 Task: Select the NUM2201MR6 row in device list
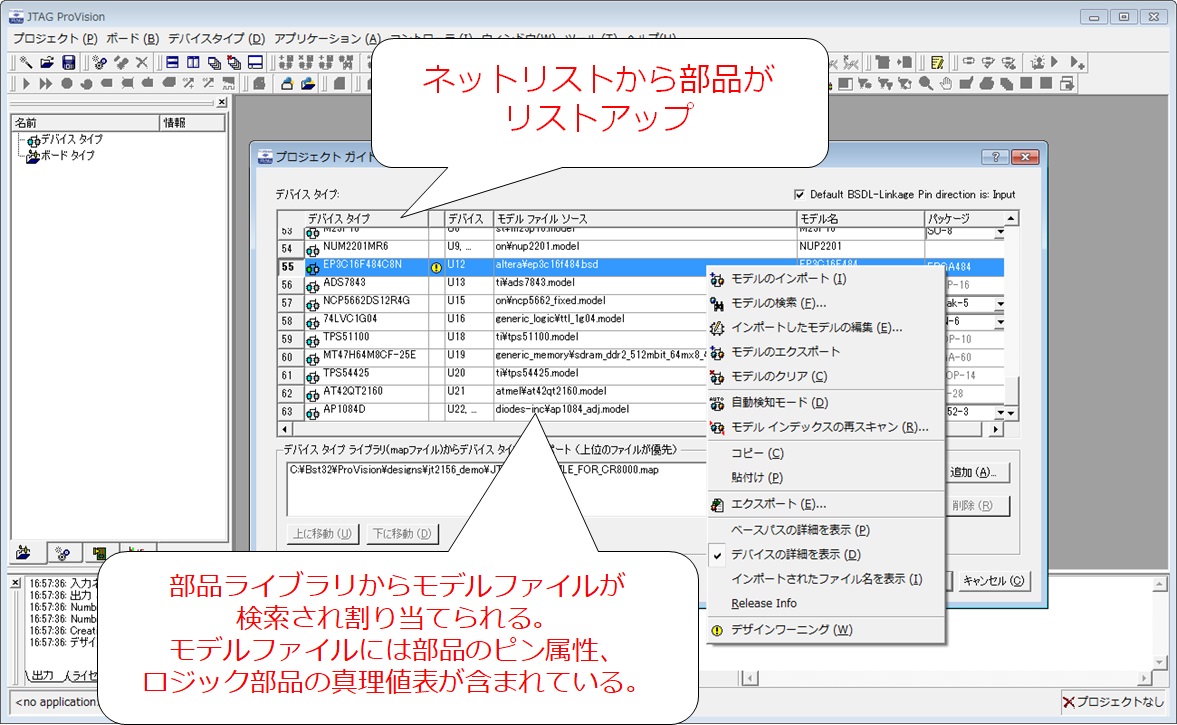coord(640,247)
